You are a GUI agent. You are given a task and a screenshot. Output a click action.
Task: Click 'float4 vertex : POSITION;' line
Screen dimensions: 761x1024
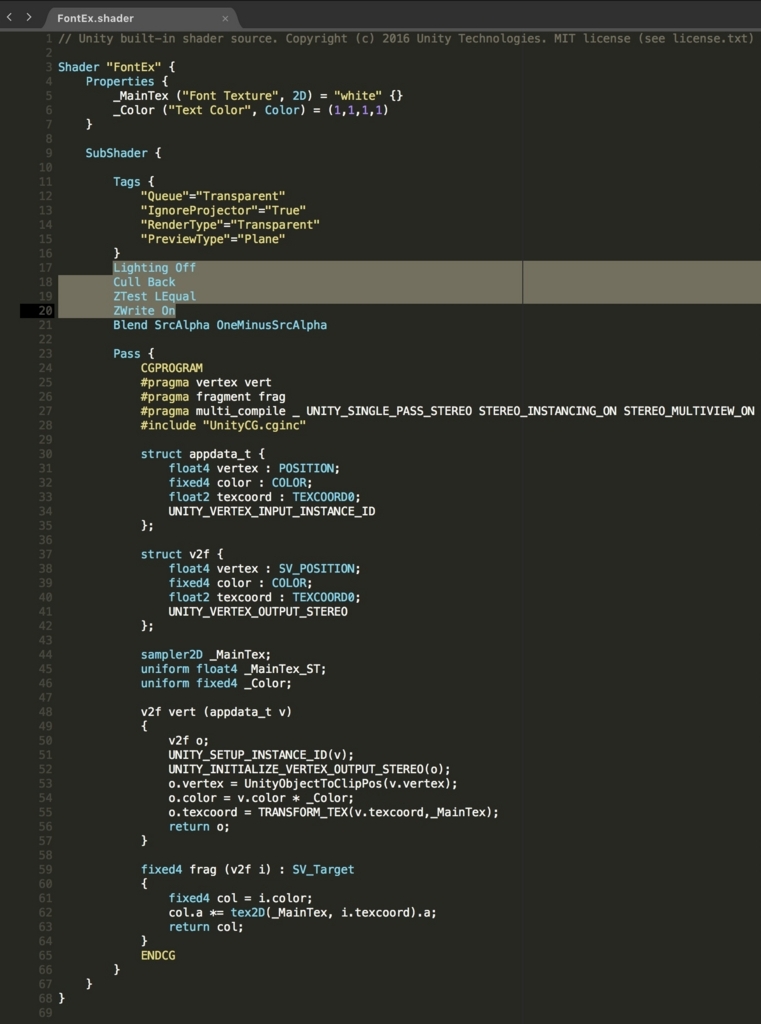[255, 469]
